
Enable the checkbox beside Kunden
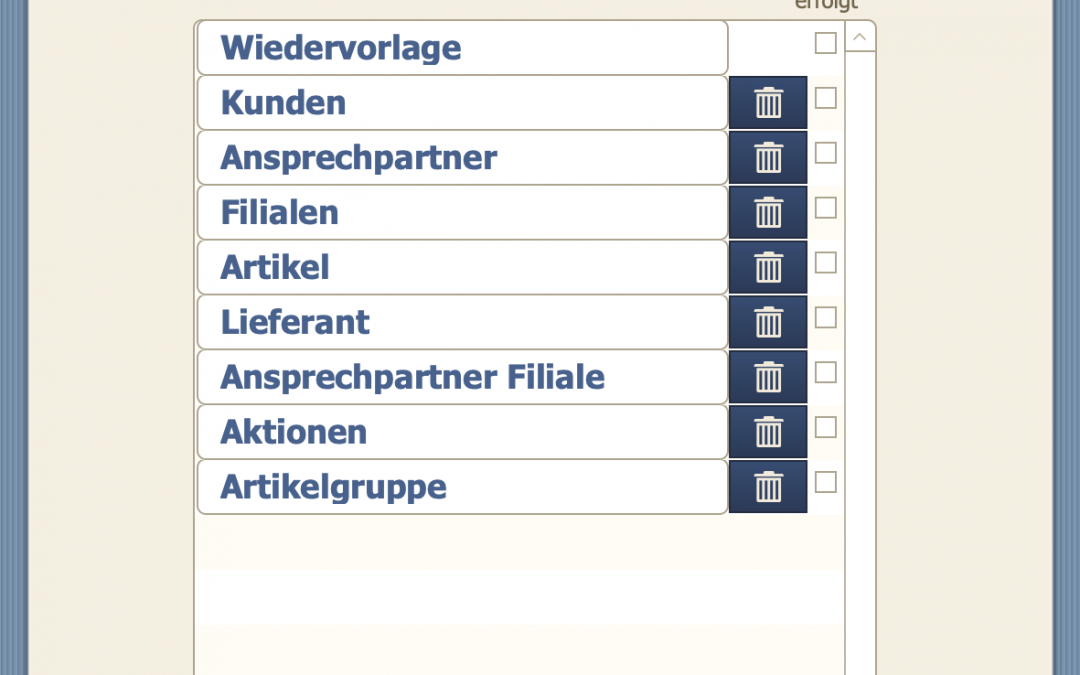[825, 98]
